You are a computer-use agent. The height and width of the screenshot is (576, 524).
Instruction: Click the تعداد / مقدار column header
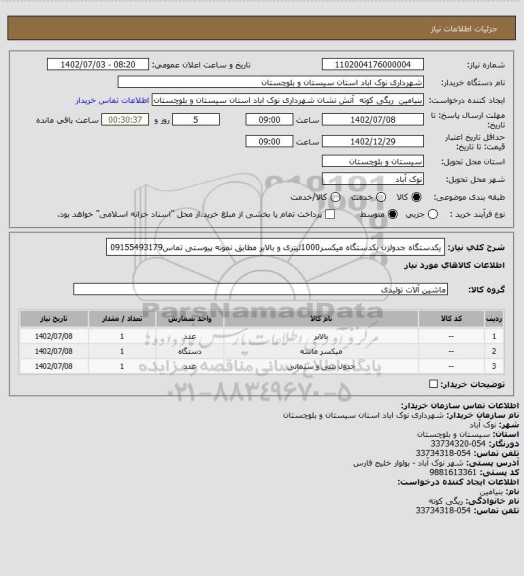coord(122,318)
